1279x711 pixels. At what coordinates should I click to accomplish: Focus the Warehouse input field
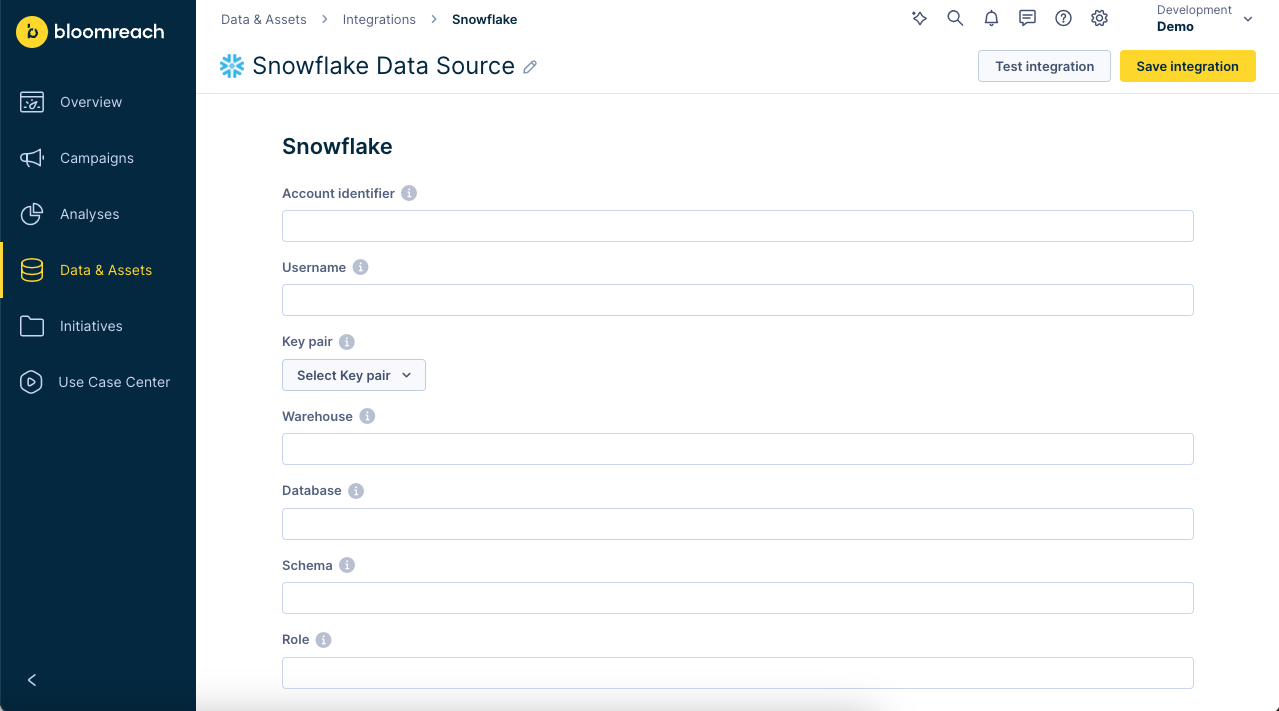(x=738, y=449)
